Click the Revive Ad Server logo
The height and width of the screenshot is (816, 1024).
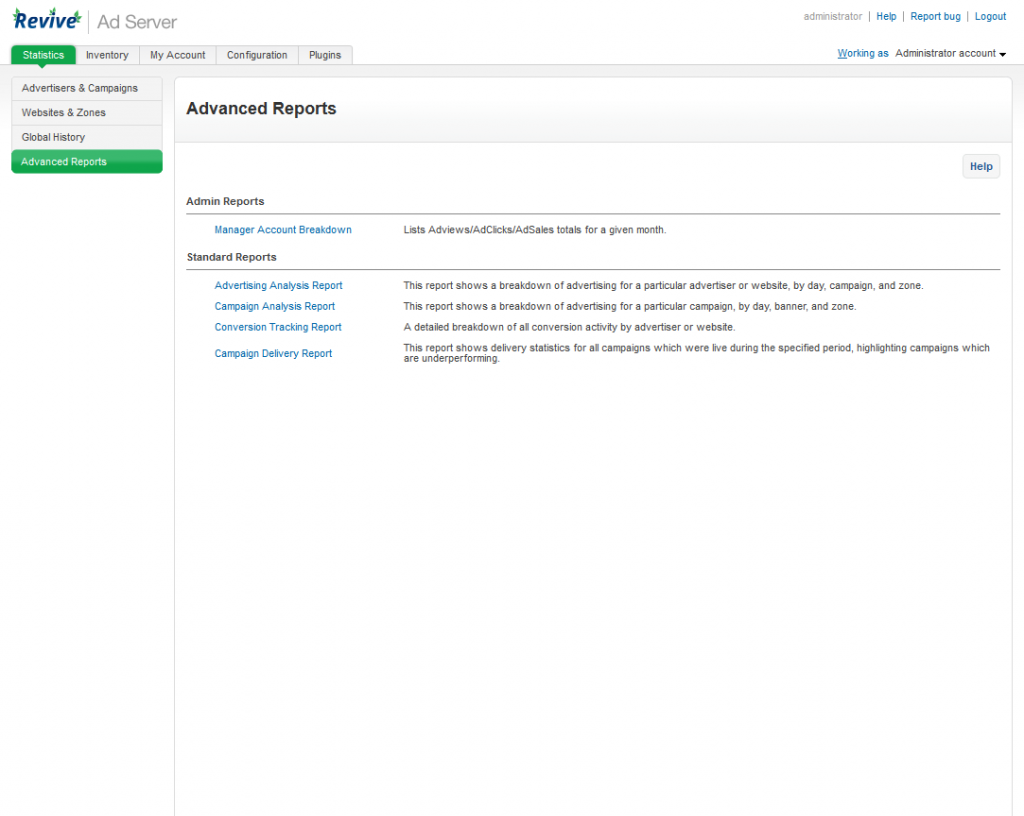pos(45,17)
